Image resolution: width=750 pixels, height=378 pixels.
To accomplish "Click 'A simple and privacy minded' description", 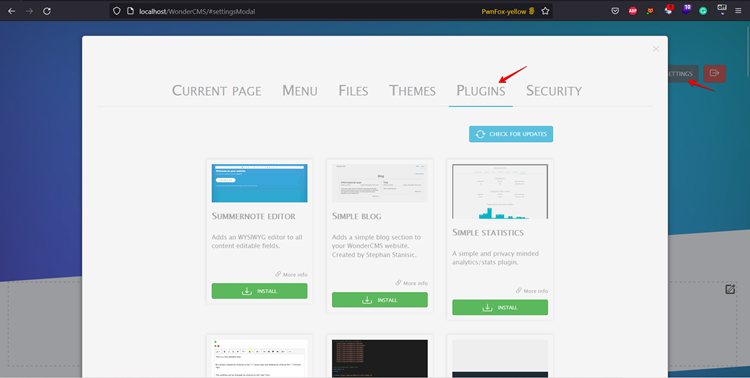I will coord(495,258).
